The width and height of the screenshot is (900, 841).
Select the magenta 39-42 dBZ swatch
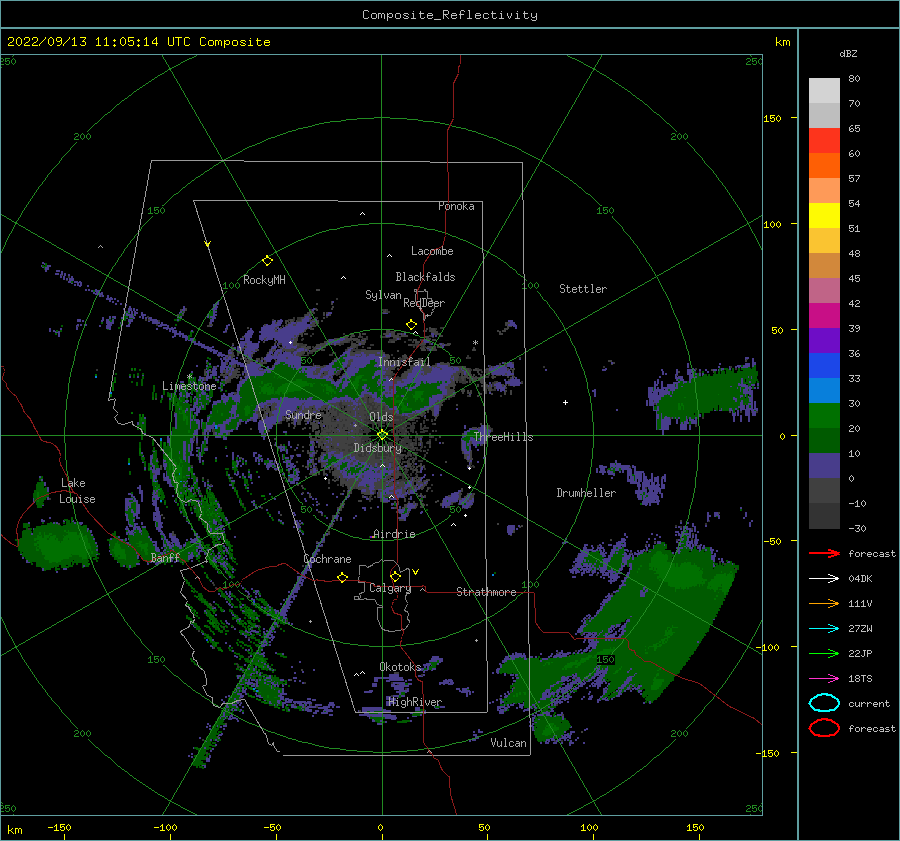pos(824,315)
